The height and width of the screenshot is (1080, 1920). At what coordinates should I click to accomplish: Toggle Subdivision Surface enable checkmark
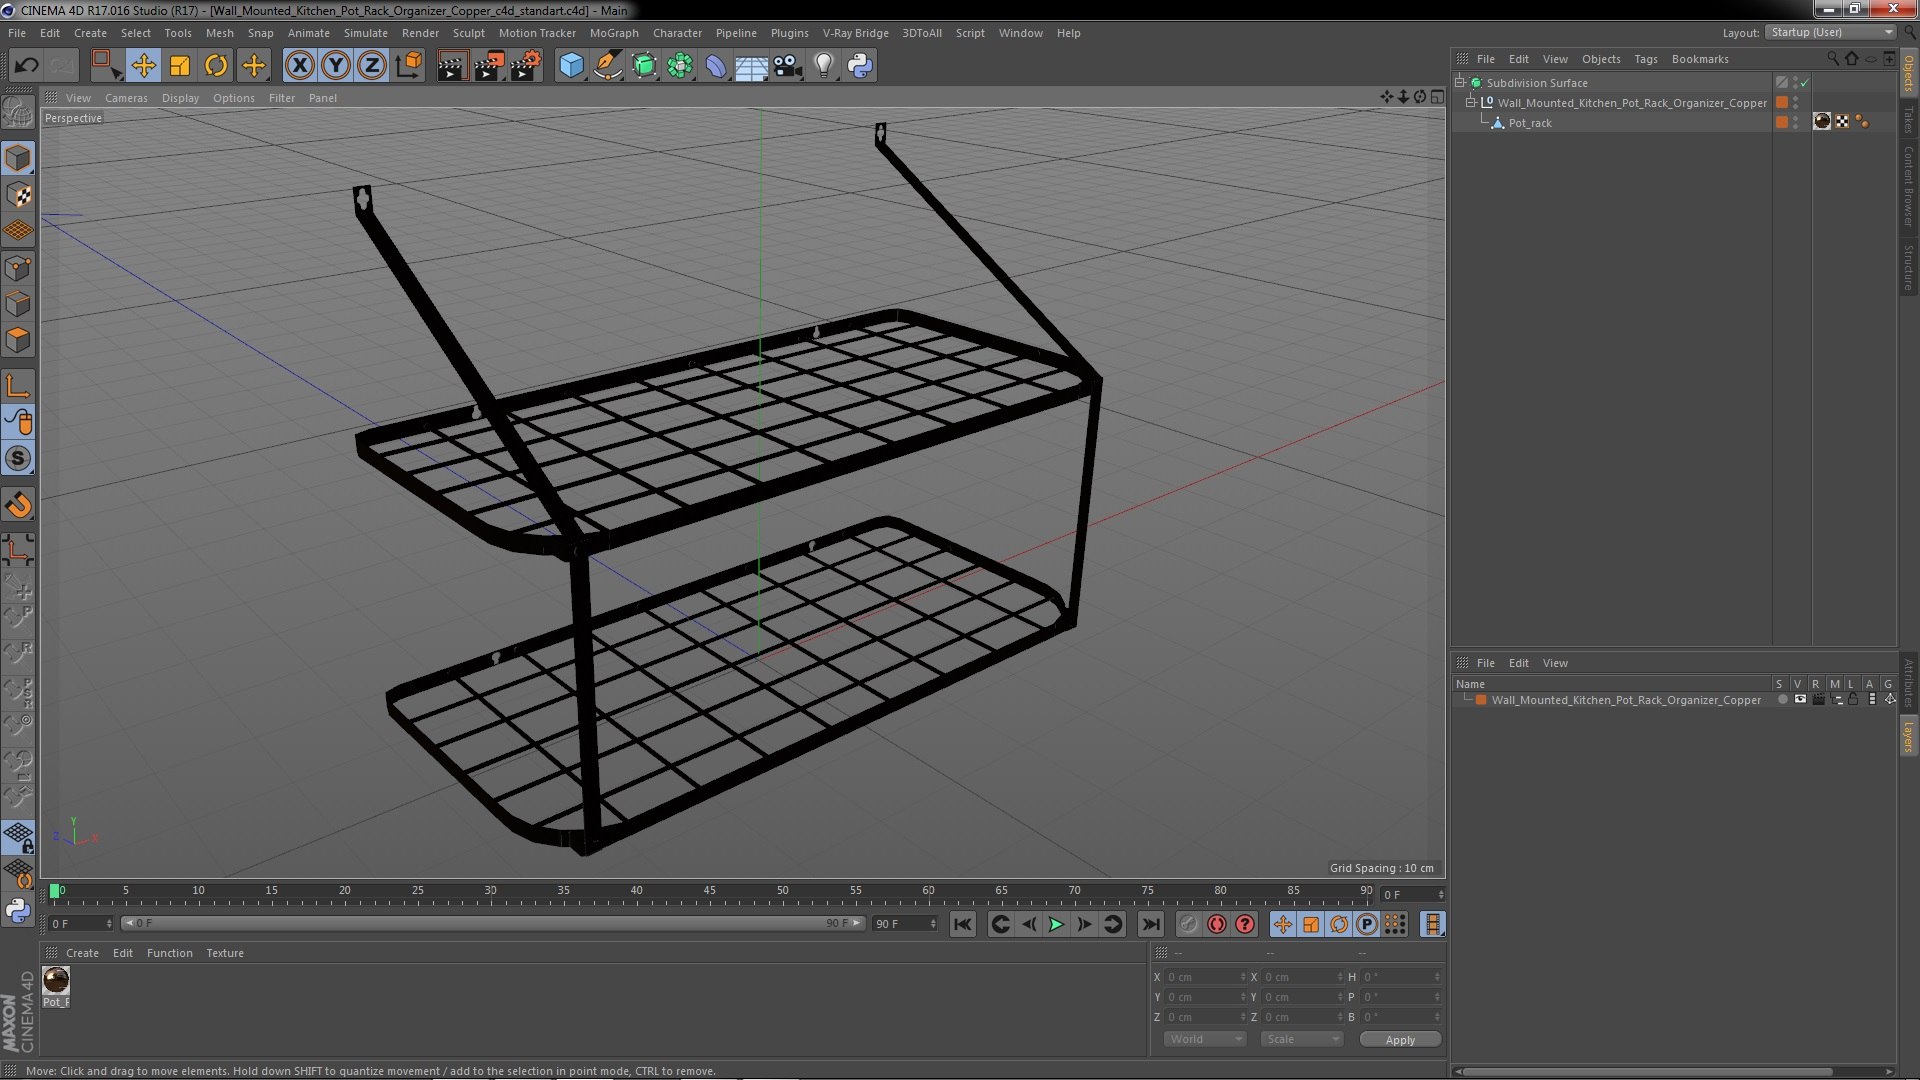coord(1805,83)
